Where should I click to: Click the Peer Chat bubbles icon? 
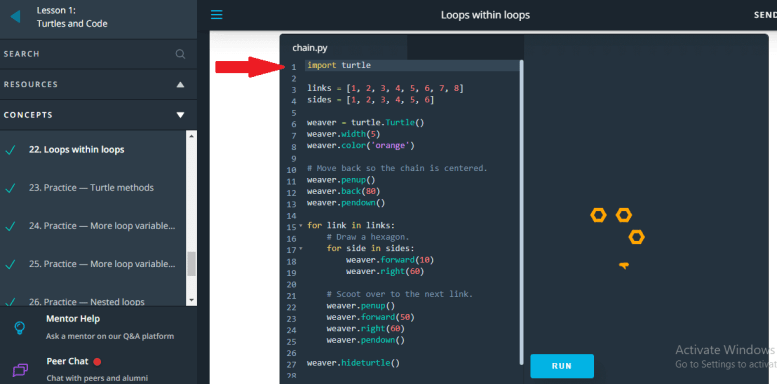[20, 370]
